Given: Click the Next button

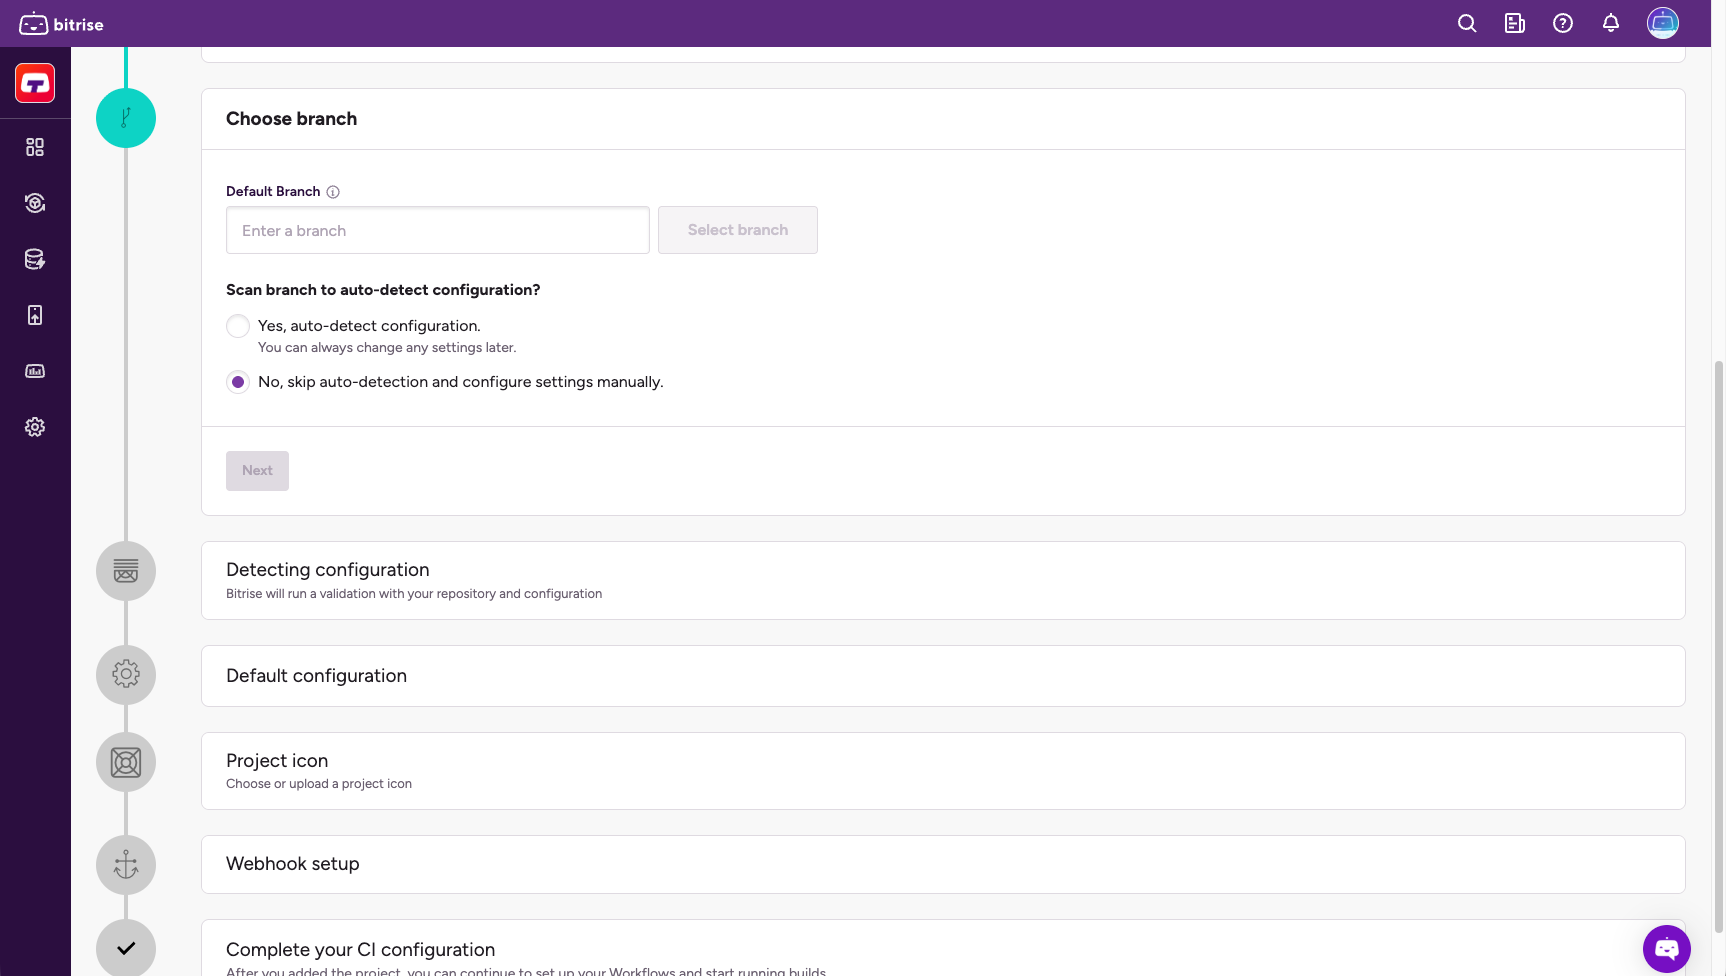Looking at the screenshot, I should tap(257, 471).
